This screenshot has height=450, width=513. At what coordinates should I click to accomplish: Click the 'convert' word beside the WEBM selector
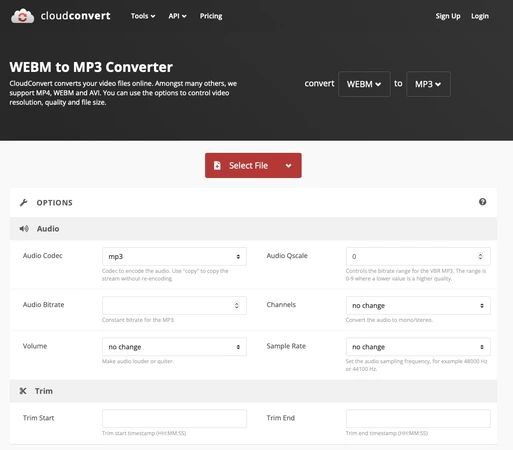[319, 83]
